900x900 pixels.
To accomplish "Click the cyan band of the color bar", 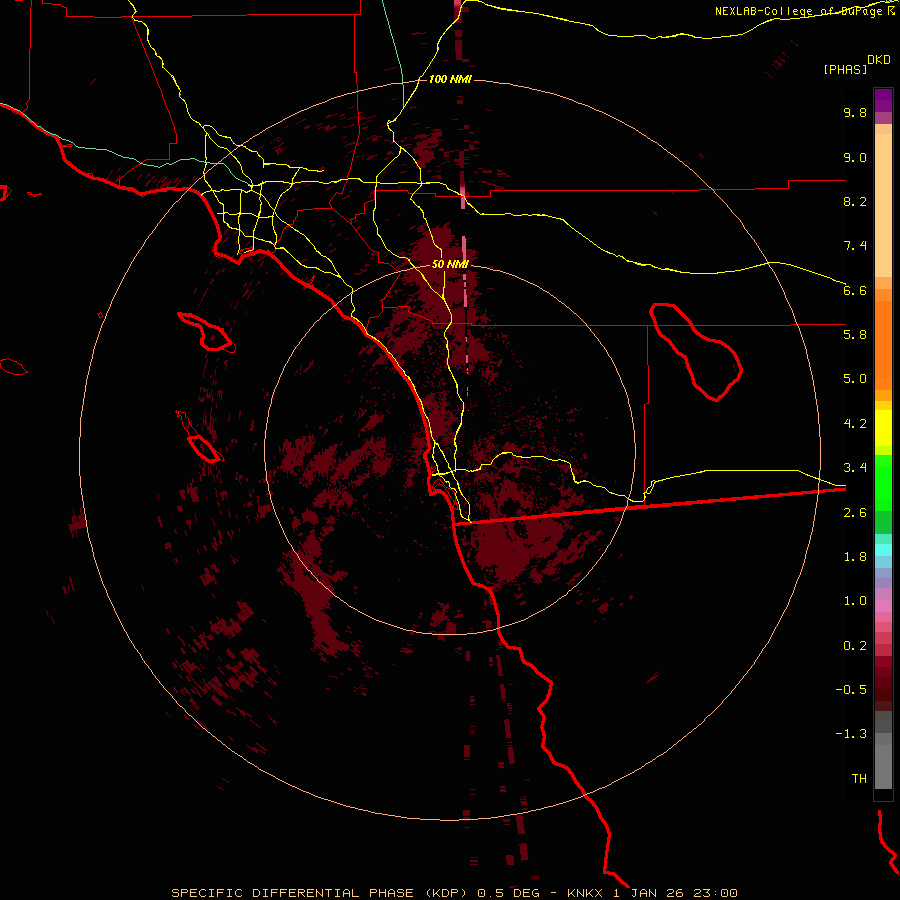I will pos(883,550).
